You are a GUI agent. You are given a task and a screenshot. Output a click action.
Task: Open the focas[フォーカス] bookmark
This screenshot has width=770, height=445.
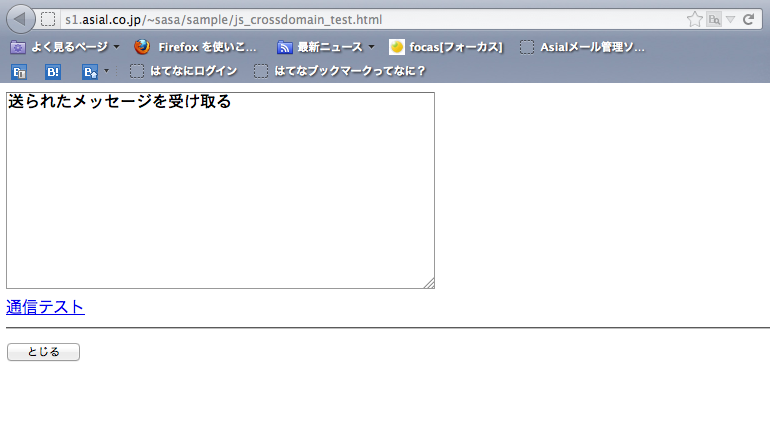point(446,47)
